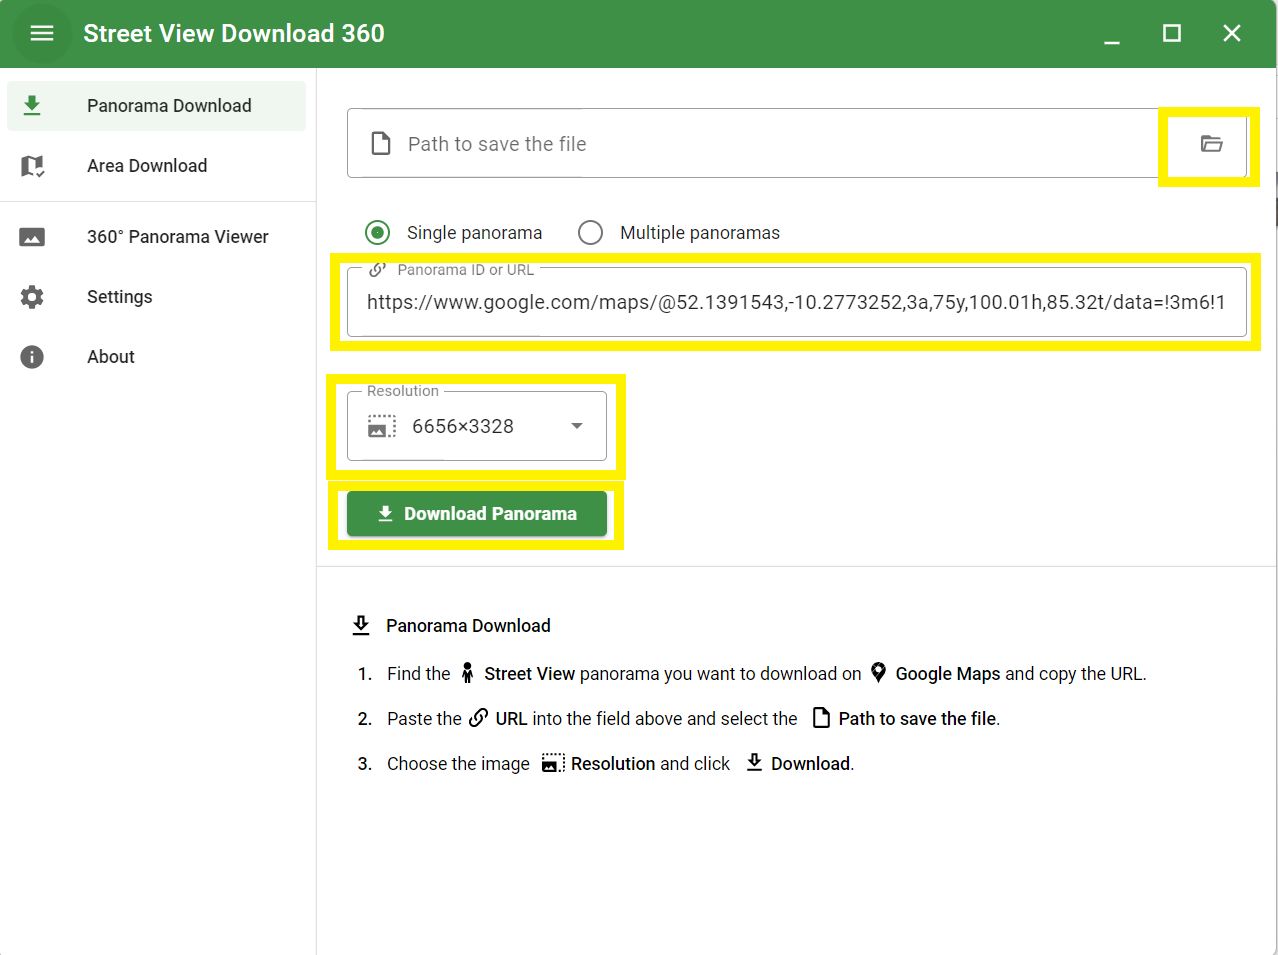Click the Panorama ID or URL field
This screenshot has height=955, width=1278.
click(x=795, y=303)
